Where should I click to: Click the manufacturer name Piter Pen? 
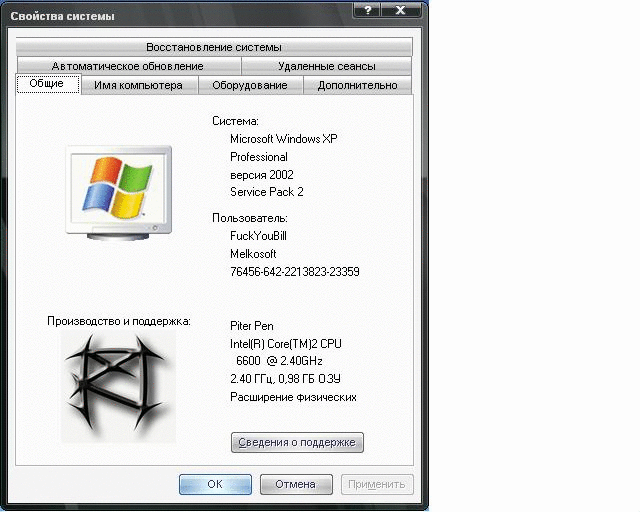[252, 326]
